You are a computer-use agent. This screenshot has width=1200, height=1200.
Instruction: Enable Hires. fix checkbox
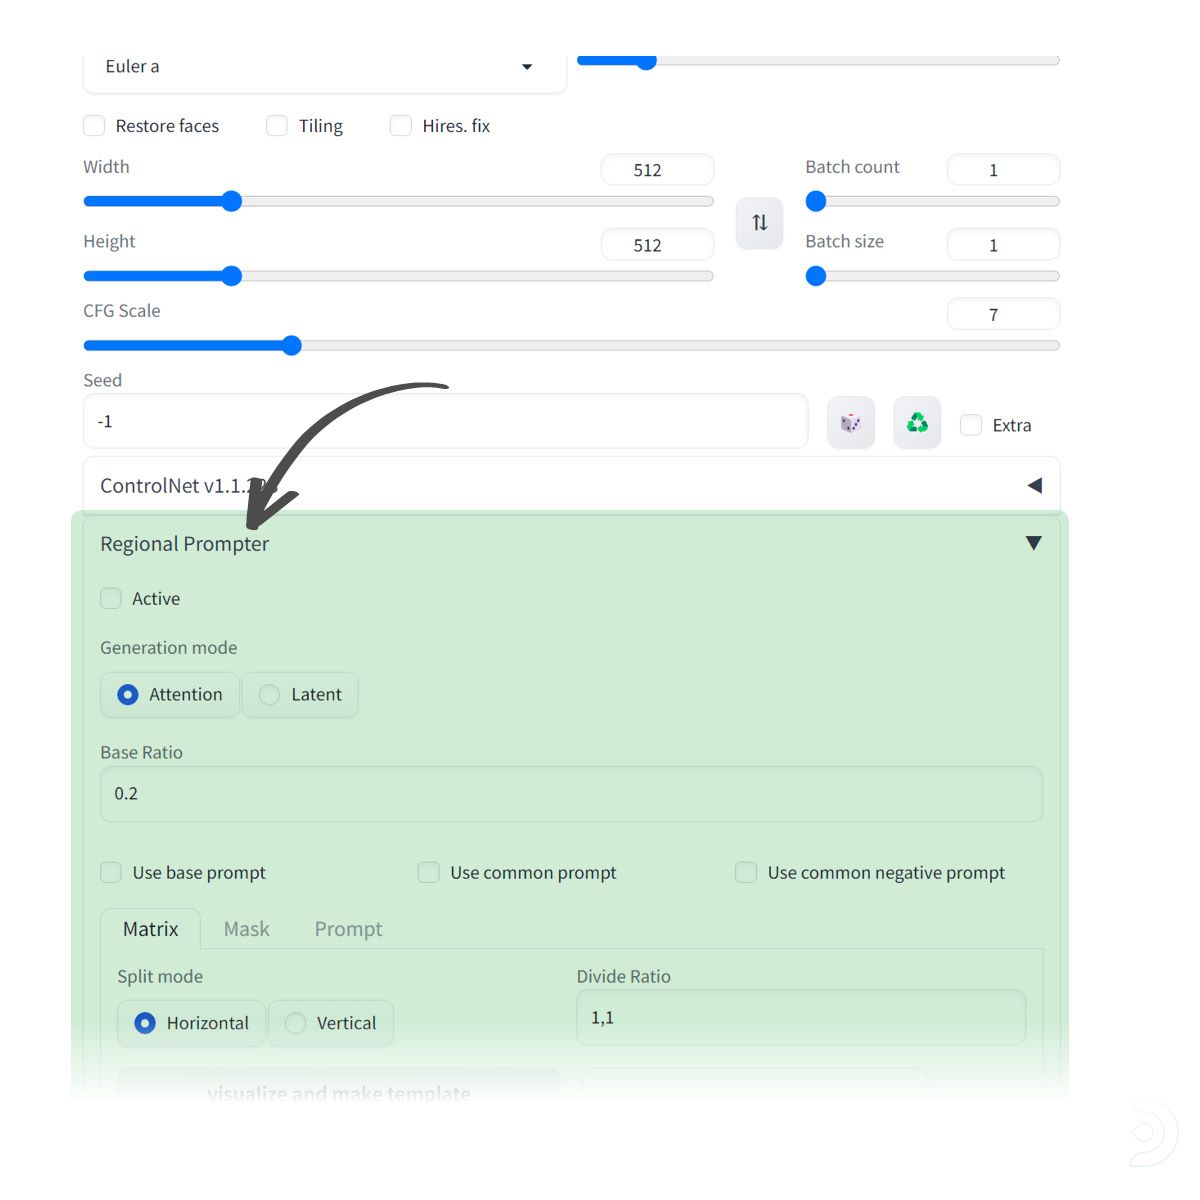[x=400, y=126]
